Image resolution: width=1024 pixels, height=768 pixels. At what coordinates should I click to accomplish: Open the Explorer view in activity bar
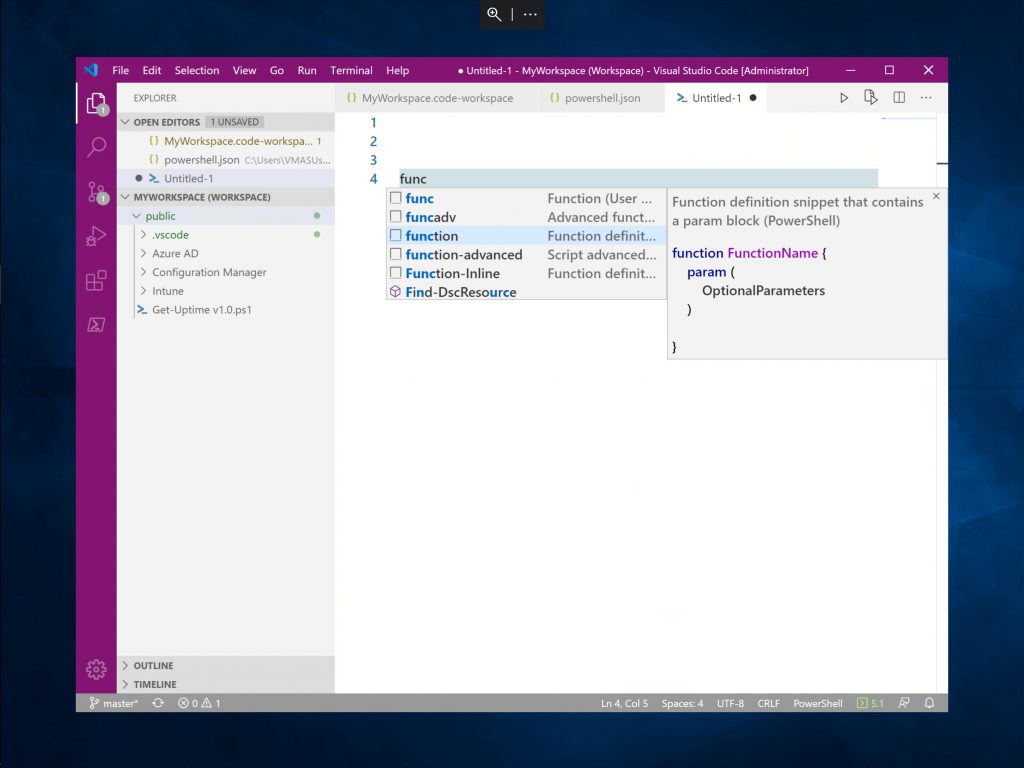tap(96, 103)
